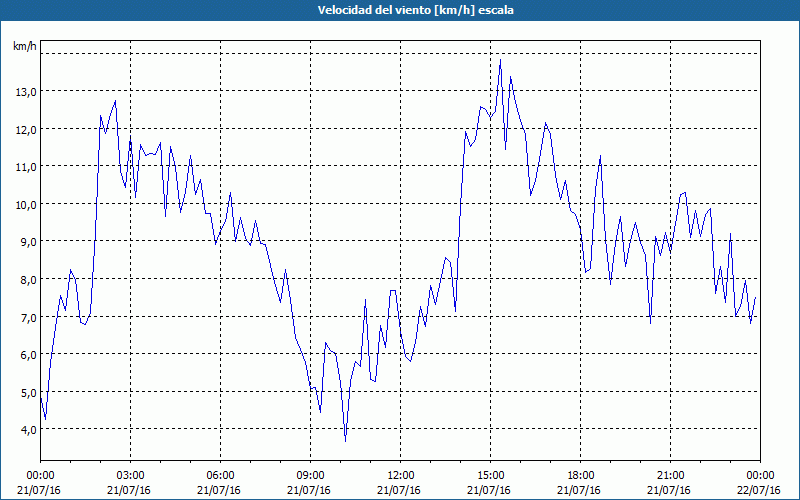The height and width of the screenshot is (500, 800).
Task: Click the '15:00' time axis label
Action: point(490,476)
